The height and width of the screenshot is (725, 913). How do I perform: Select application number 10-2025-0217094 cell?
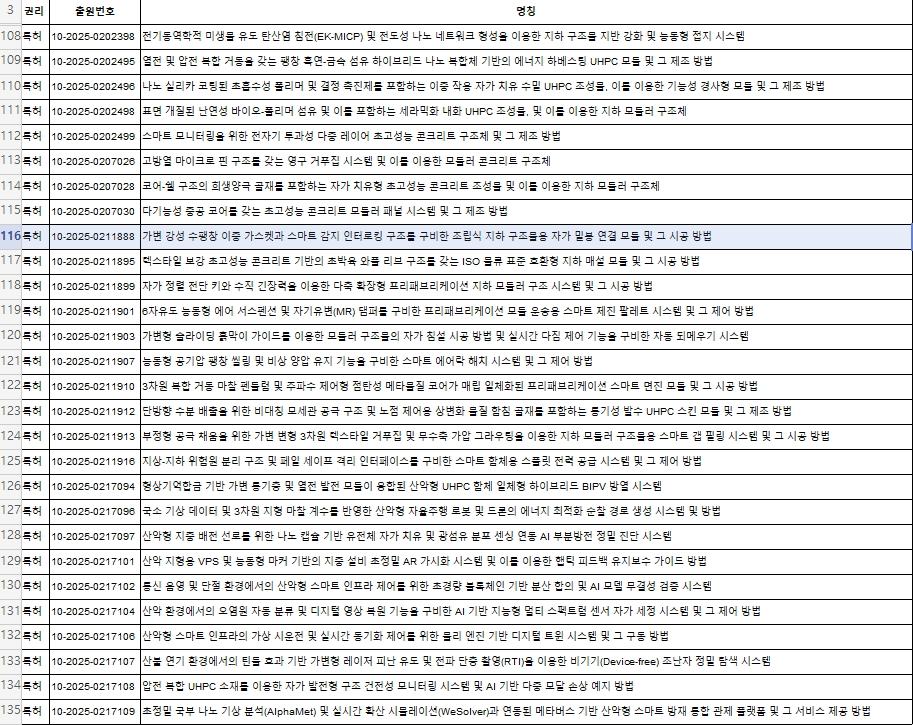[x=93, y=486]
